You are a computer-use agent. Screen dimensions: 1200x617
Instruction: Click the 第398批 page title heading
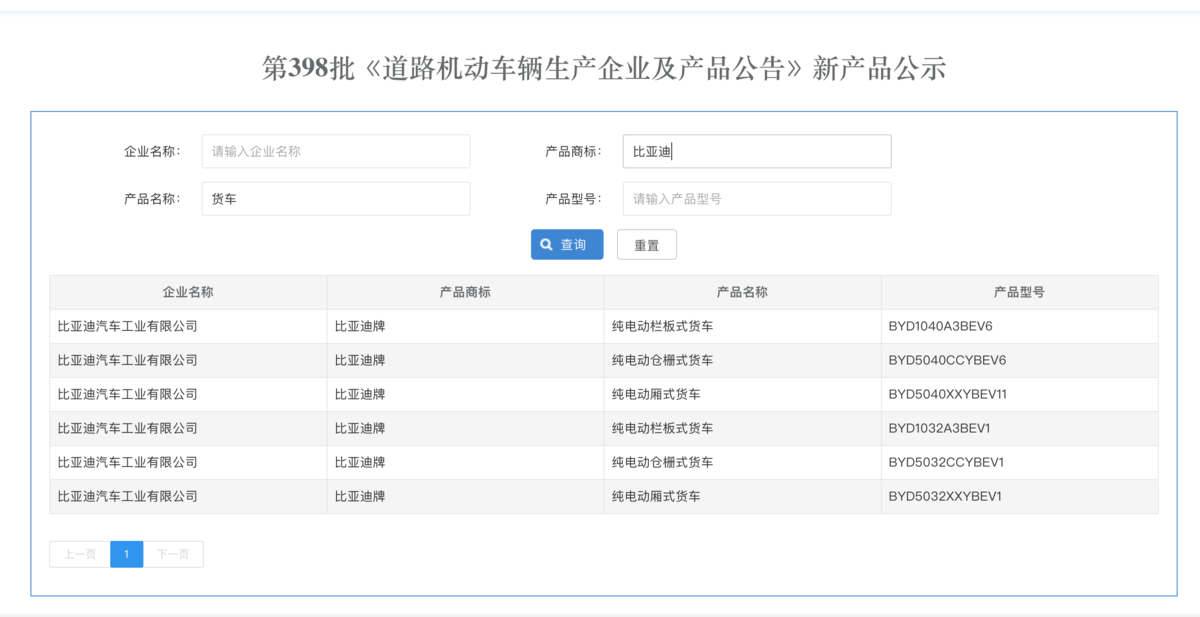(603, 68)
